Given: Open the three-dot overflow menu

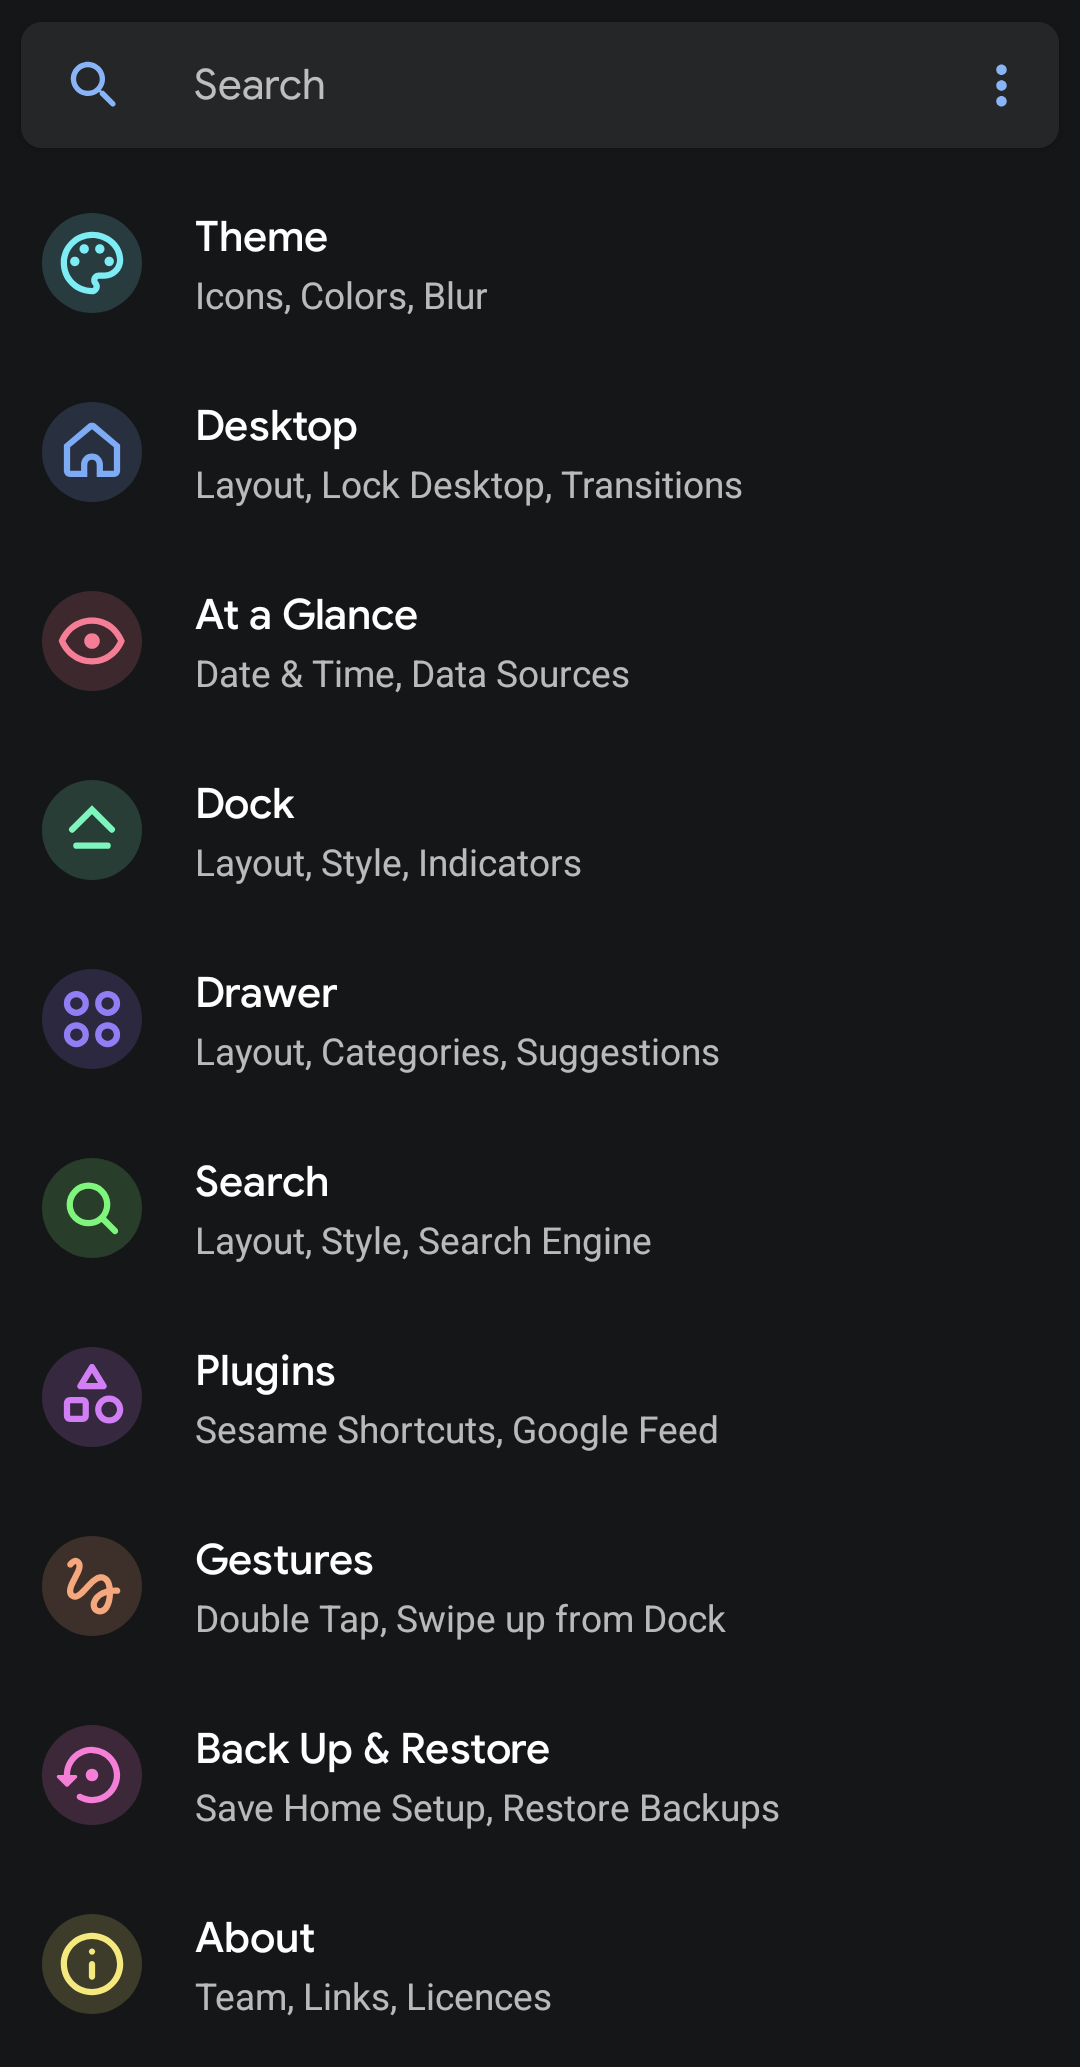Looking at the screenshot, I should pyautogui.click(x=1001, y=86).
